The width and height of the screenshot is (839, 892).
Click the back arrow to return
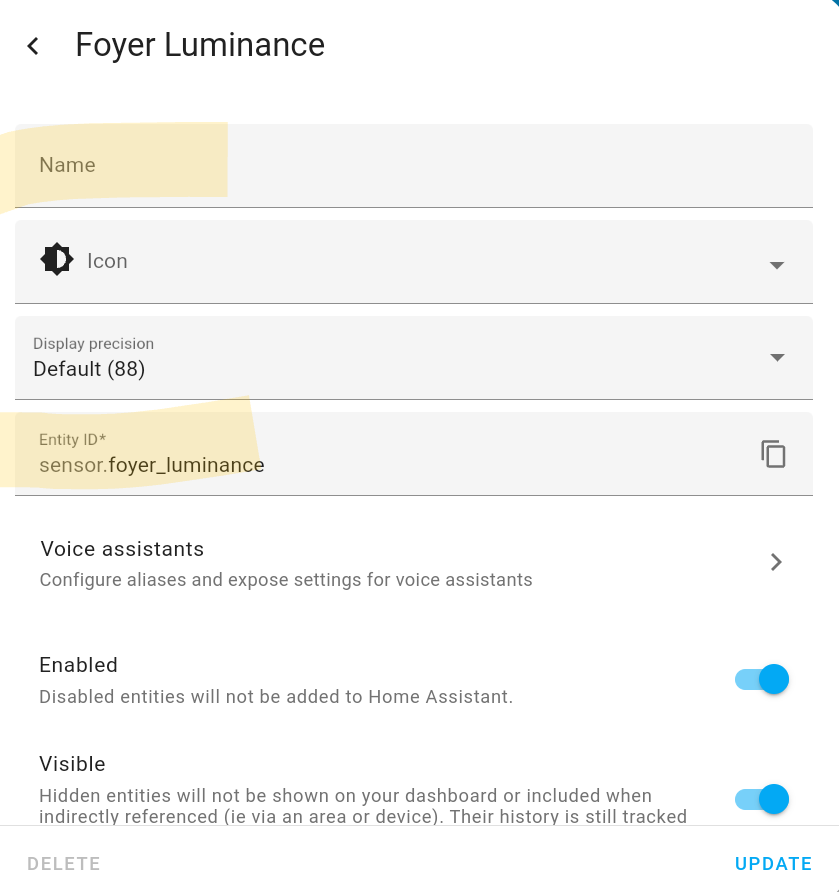pos(32,45)
